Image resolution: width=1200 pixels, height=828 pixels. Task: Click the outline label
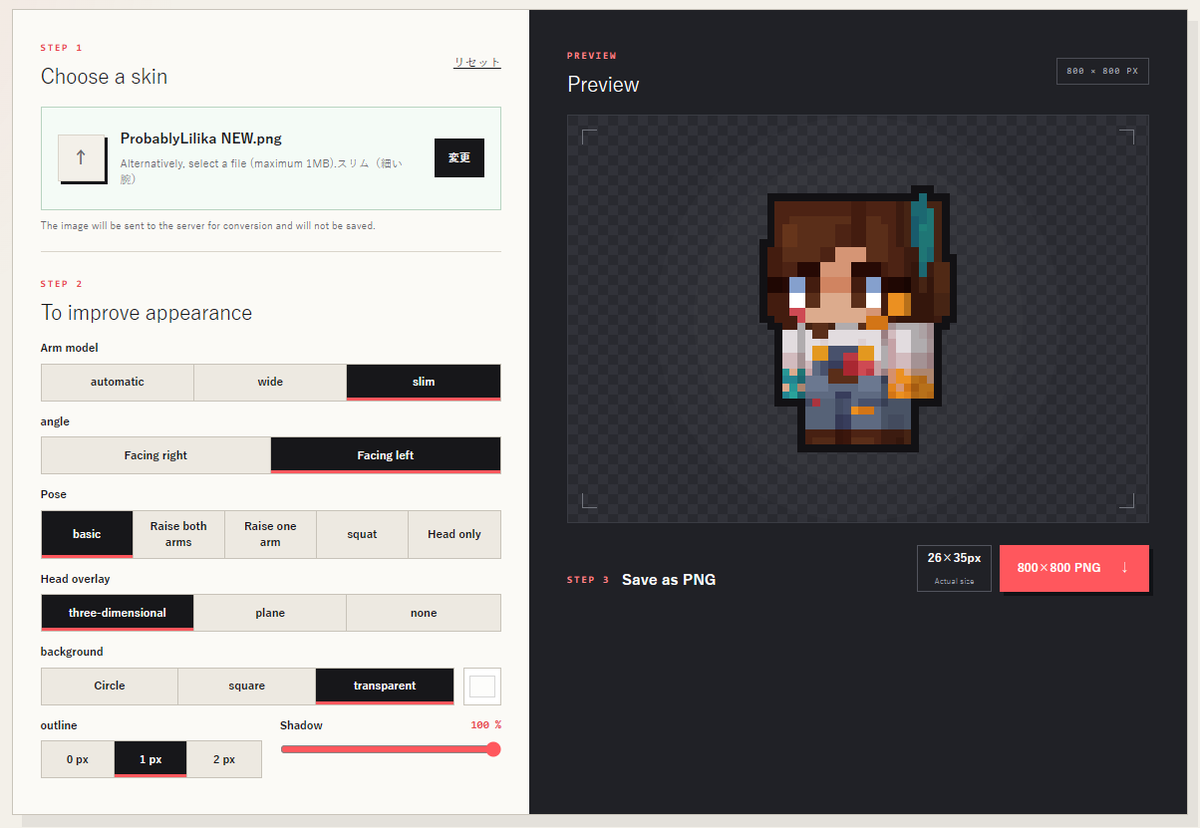(59, 726)
